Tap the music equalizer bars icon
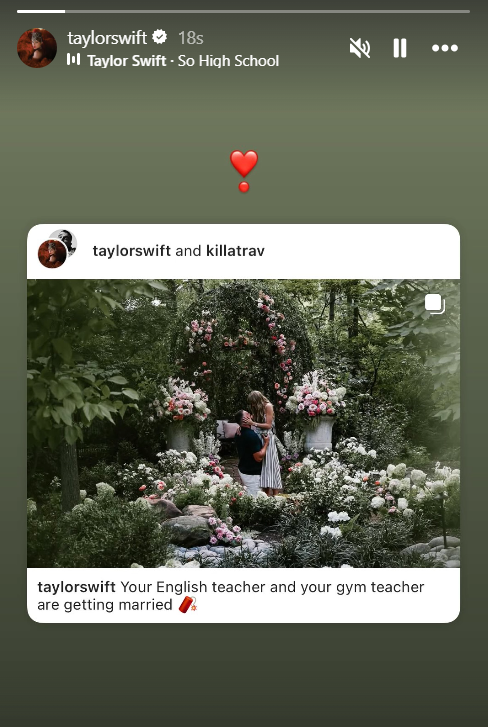The image size is (488, 727). (73, 59)
